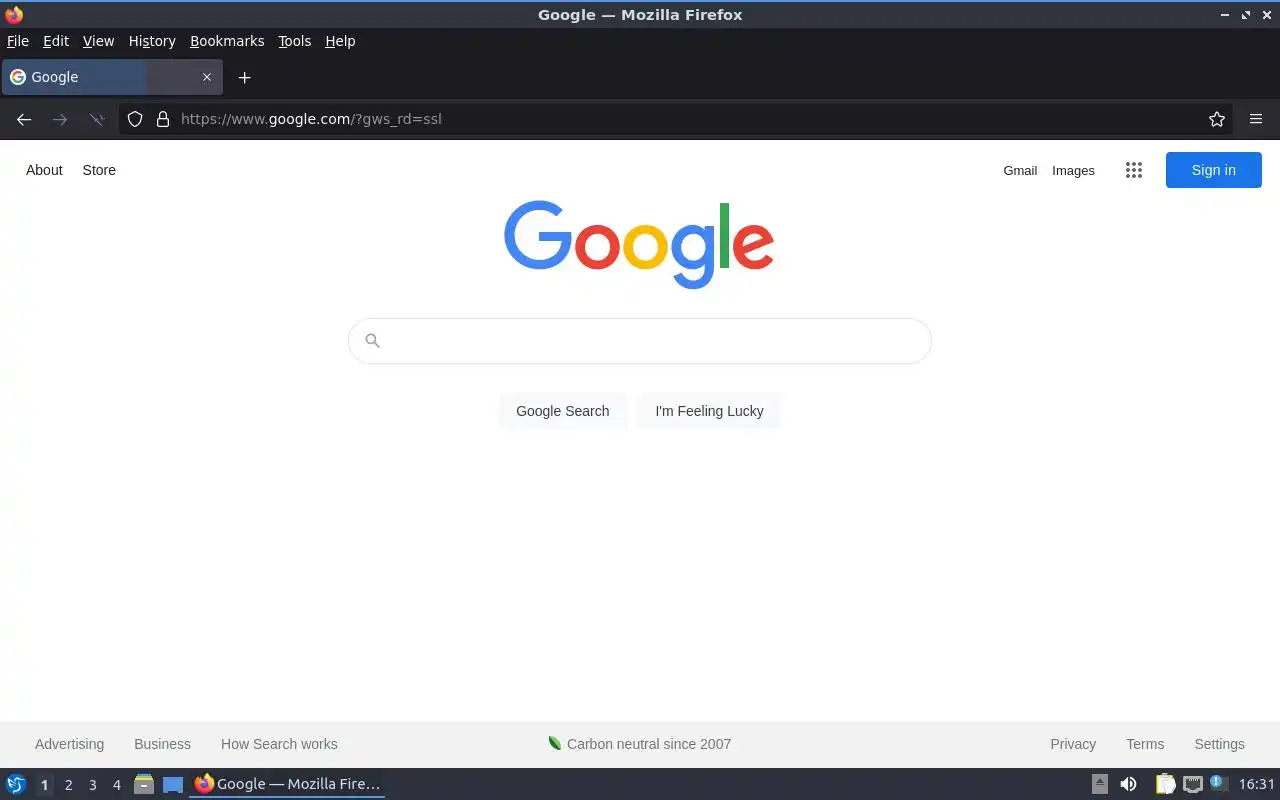The image size is (1280, 800).
Task: Click the forward navigation arrow
Action: pos(60,119)
